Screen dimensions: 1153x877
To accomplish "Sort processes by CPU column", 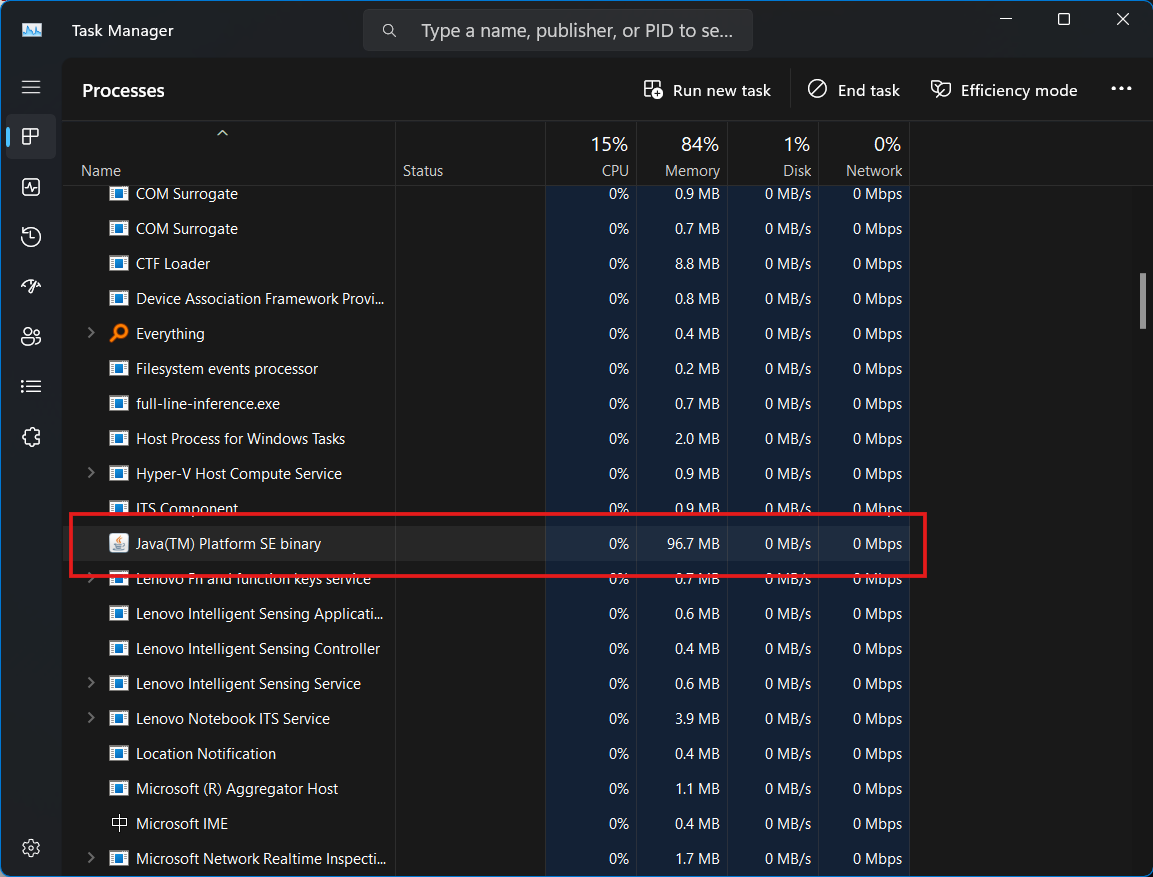I will [591, 154].
